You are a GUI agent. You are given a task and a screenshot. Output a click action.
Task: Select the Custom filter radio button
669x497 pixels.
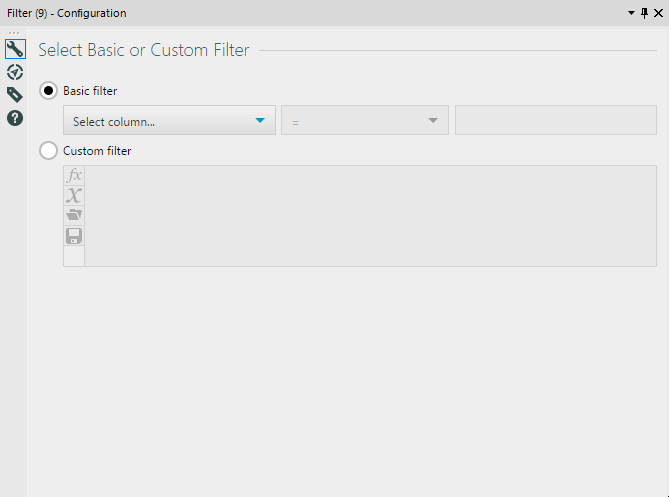point(48,151)
